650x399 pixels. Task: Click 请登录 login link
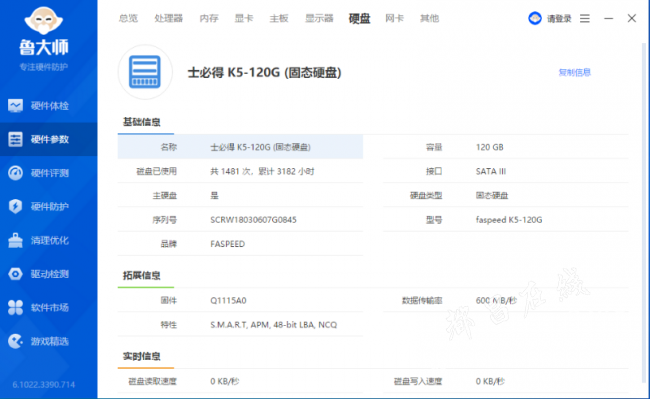pos(559,18)
